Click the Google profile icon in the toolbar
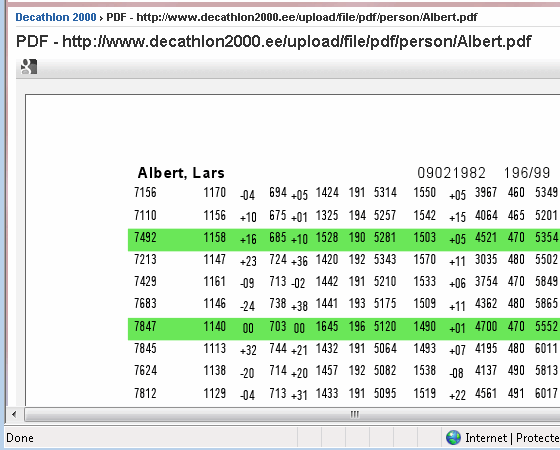This screenshot has width=560, height=450. pos(29,67)
